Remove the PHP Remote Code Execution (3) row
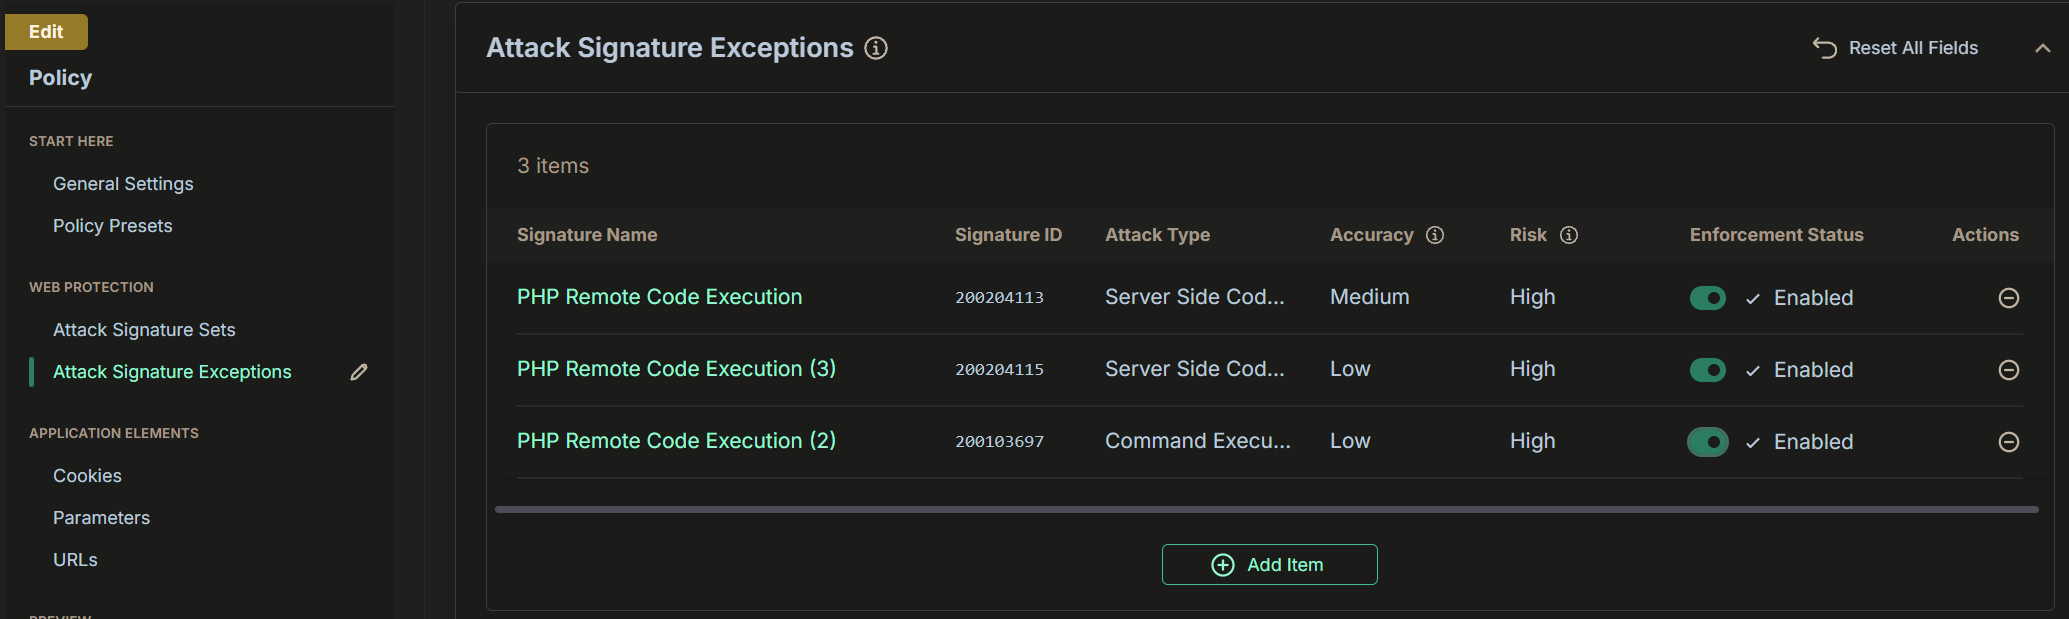 click(x=2008, y=370)
